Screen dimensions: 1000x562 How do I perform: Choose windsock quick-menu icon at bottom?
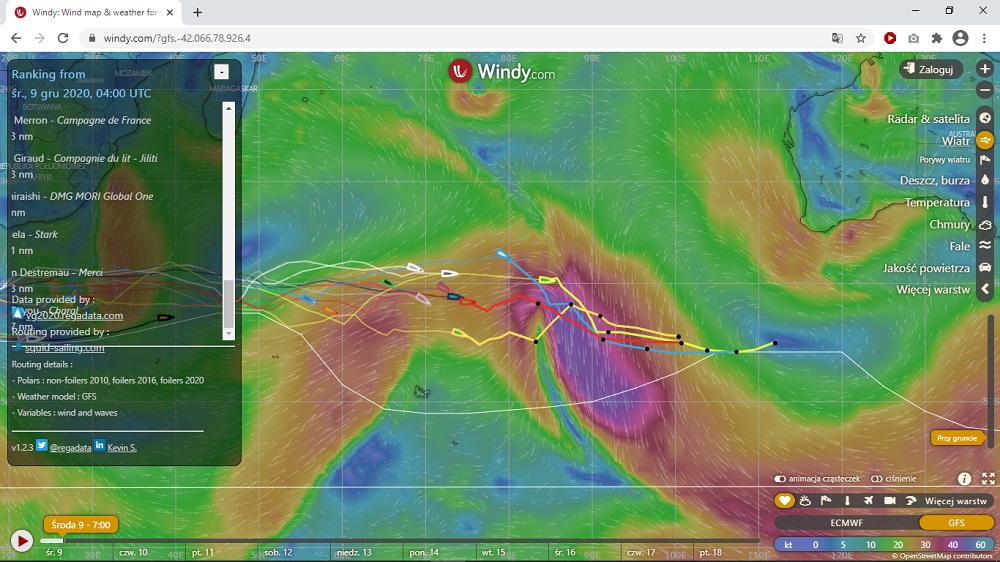point(826,501)
